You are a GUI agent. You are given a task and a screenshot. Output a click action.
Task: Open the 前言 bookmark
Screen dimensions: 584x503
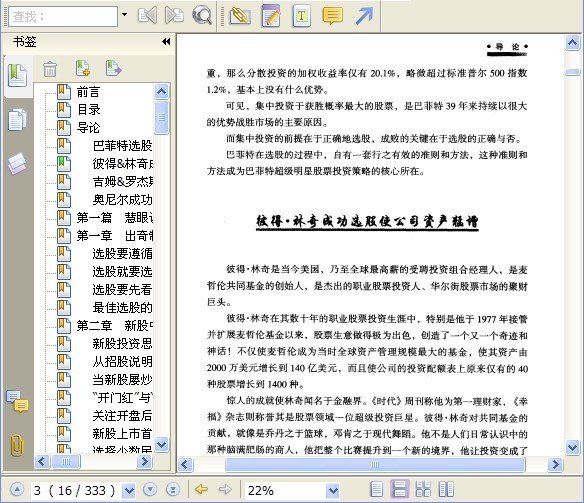point(88,92)
